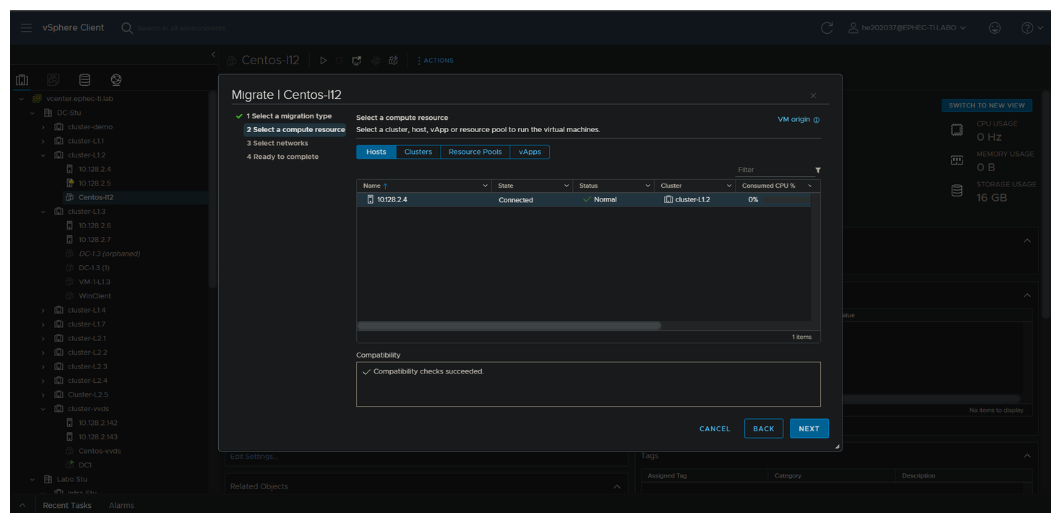
Task: Switch to Hosts and Clusters inventory view
Action: pyautogui.click(x=22, y=80)
